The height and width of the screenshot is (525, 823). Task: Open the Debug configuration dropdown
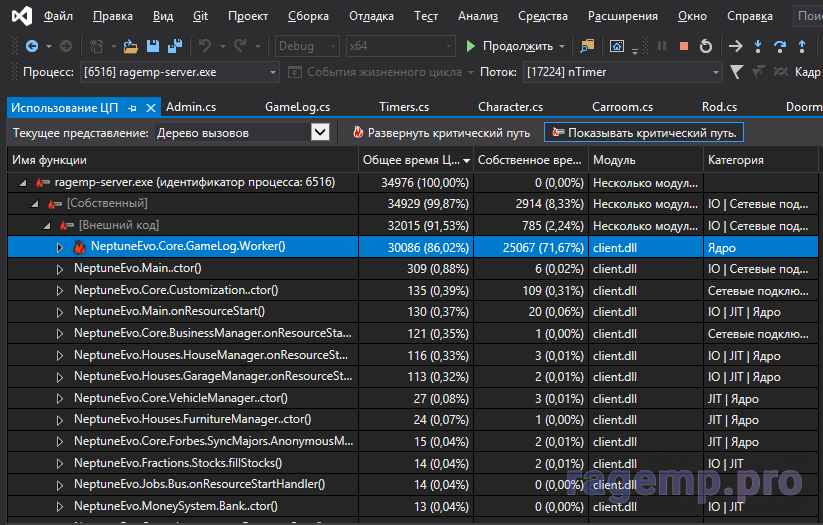point(307,46)
